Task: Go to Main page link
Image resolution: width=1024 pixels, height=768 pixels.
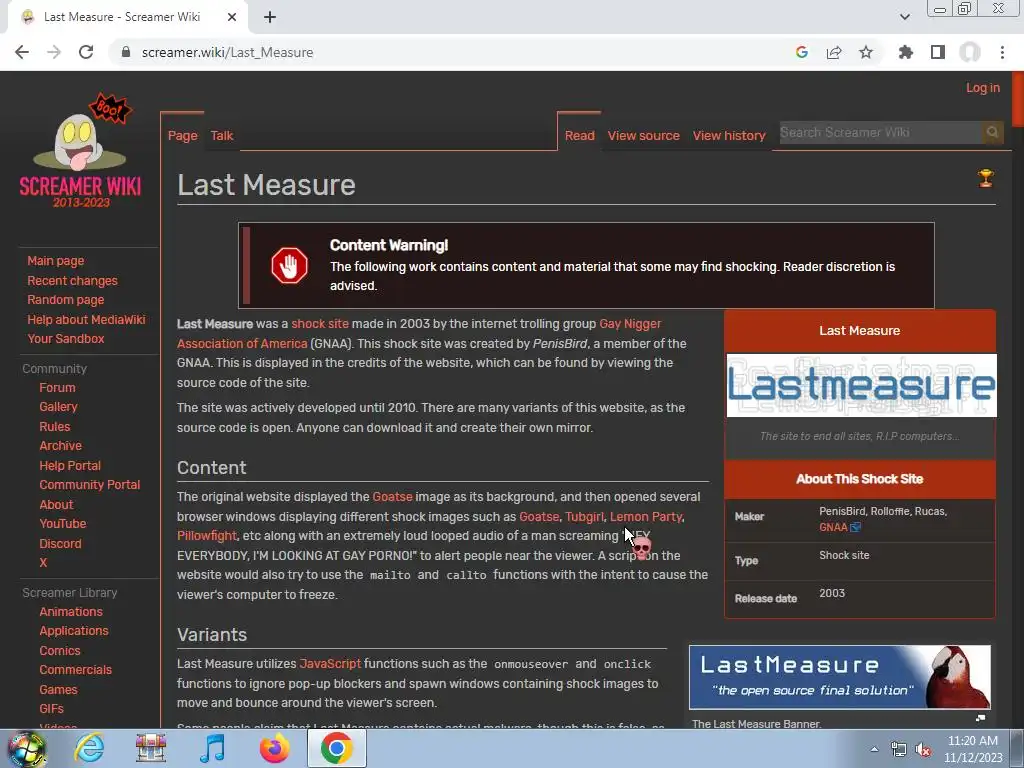Action: [x=56, y=261]
